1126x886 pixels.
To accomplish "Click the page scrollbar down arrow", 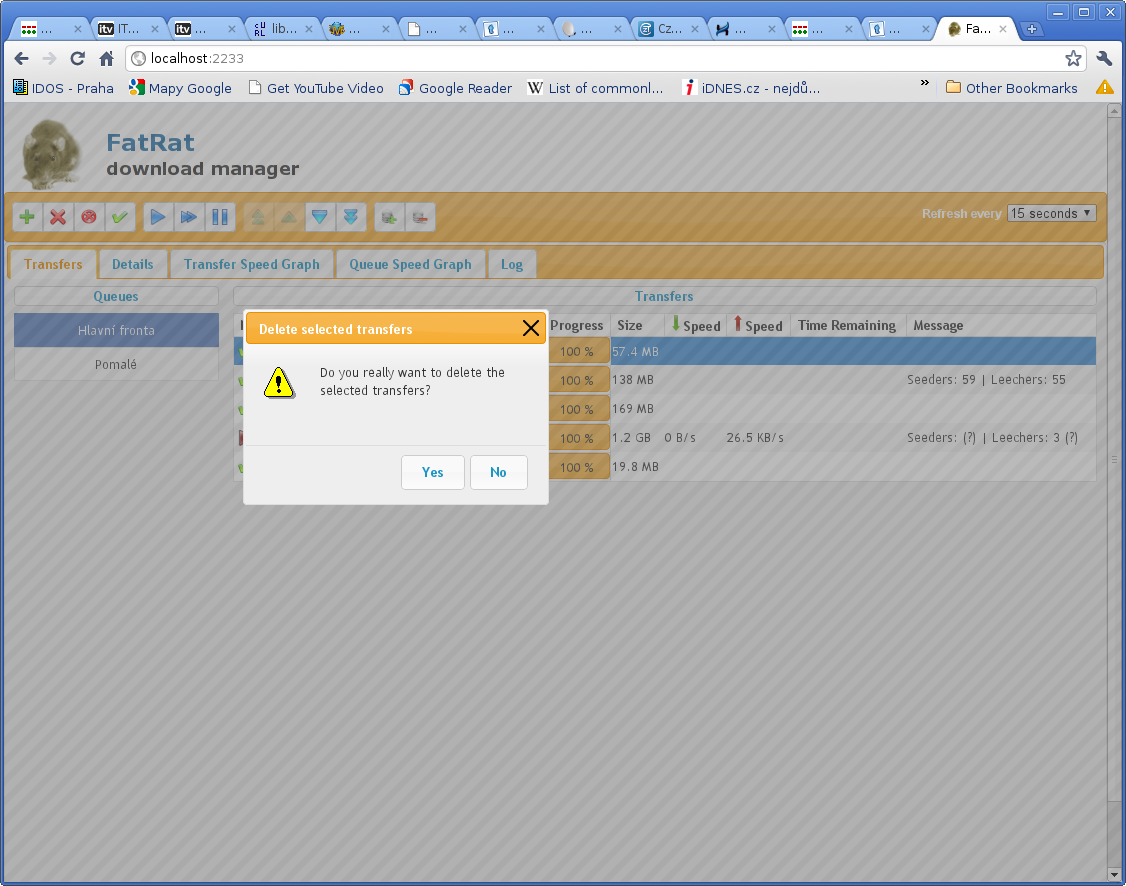I will (1114, 874).
